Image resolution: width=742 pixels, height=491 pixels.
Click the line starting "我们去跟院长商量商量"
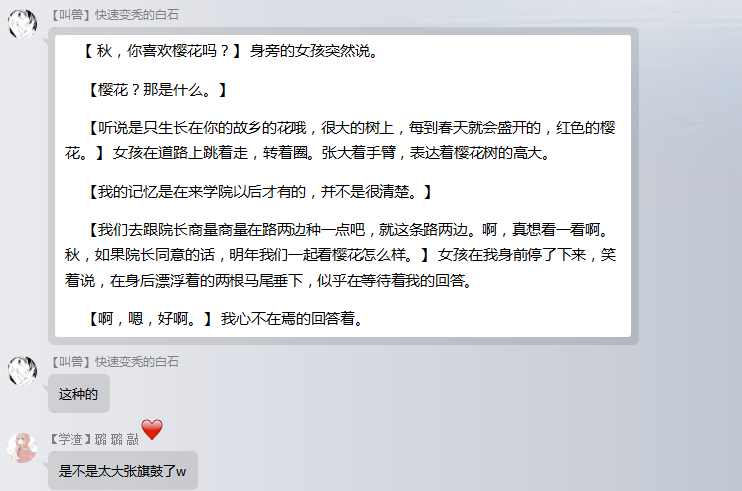[349, 230]
